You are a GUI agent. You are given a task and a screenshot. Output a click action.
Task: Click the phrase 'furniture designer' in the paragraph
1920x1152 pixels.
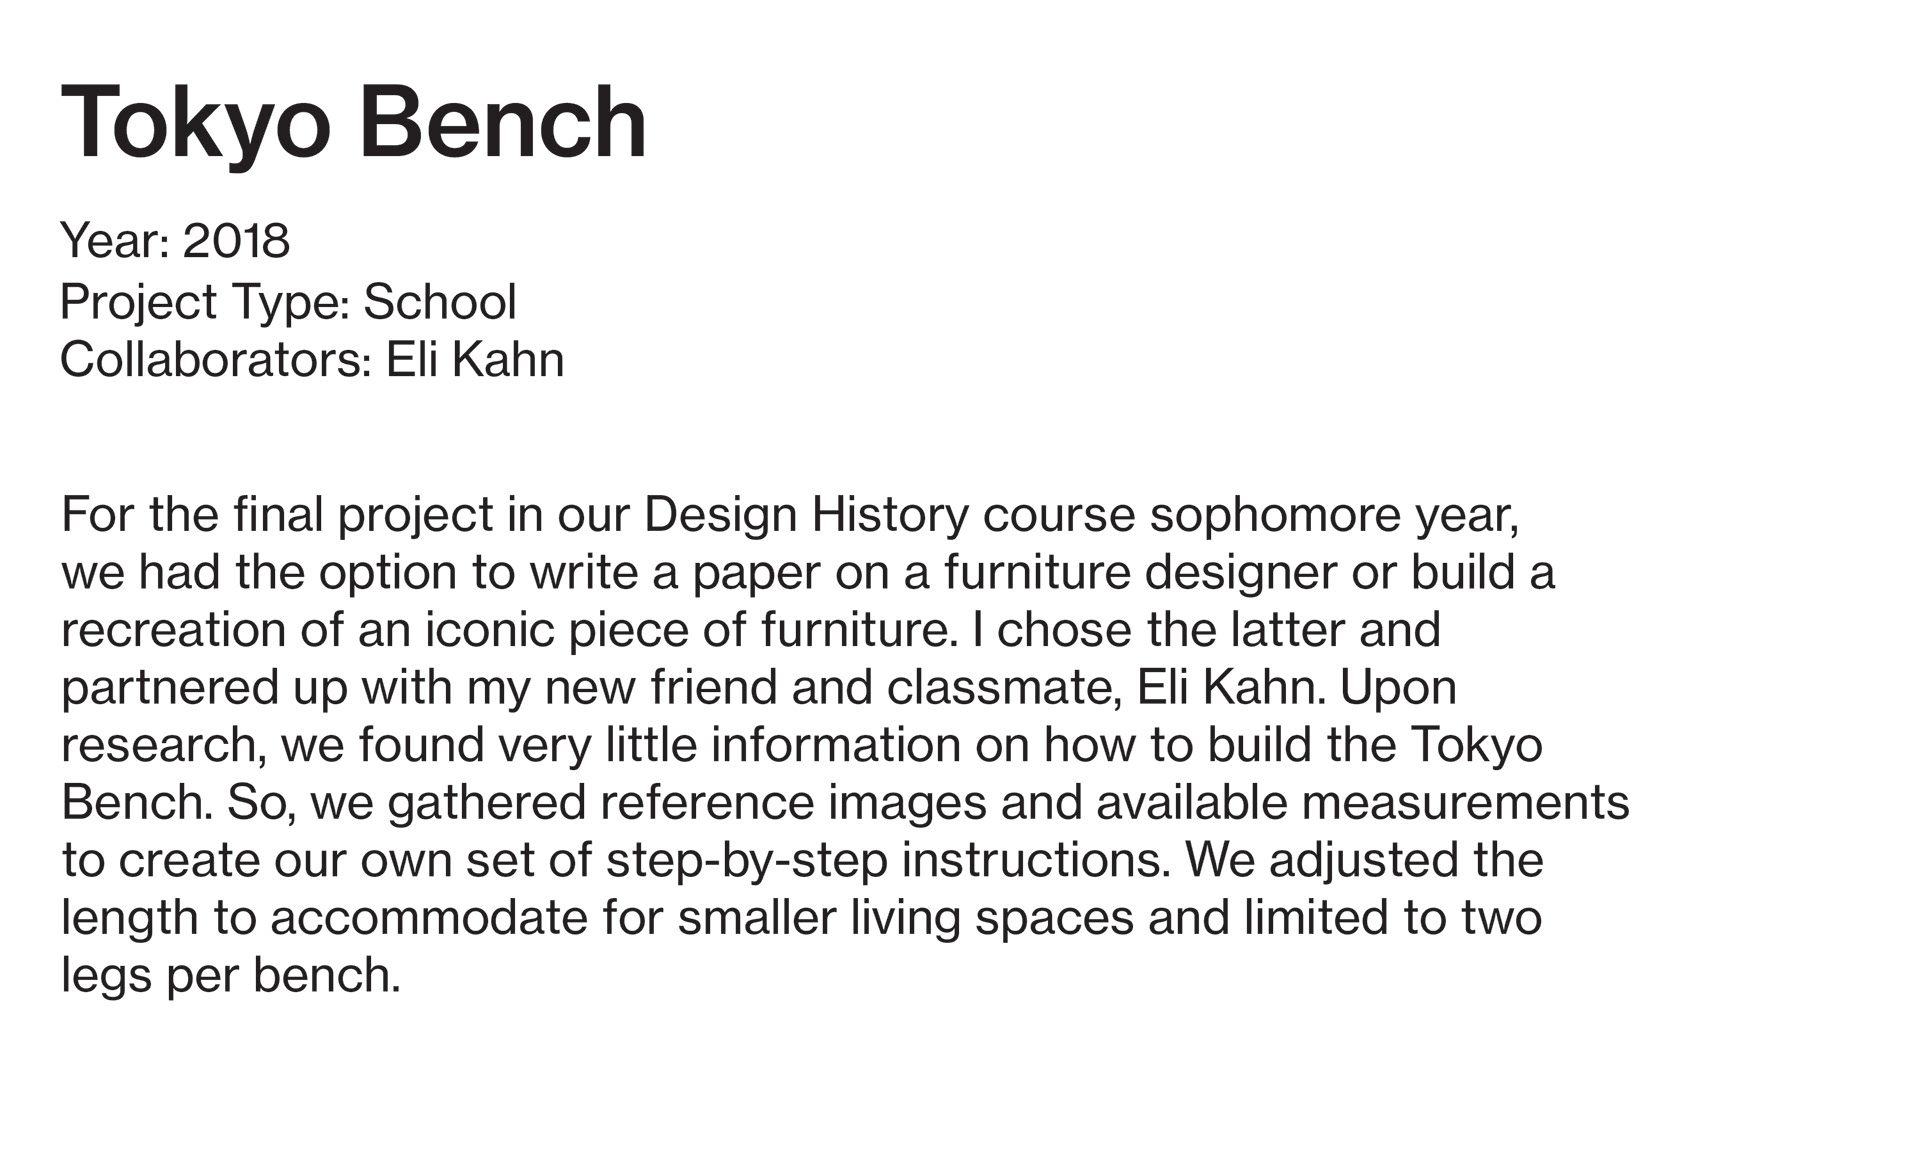coord(1139,572)
